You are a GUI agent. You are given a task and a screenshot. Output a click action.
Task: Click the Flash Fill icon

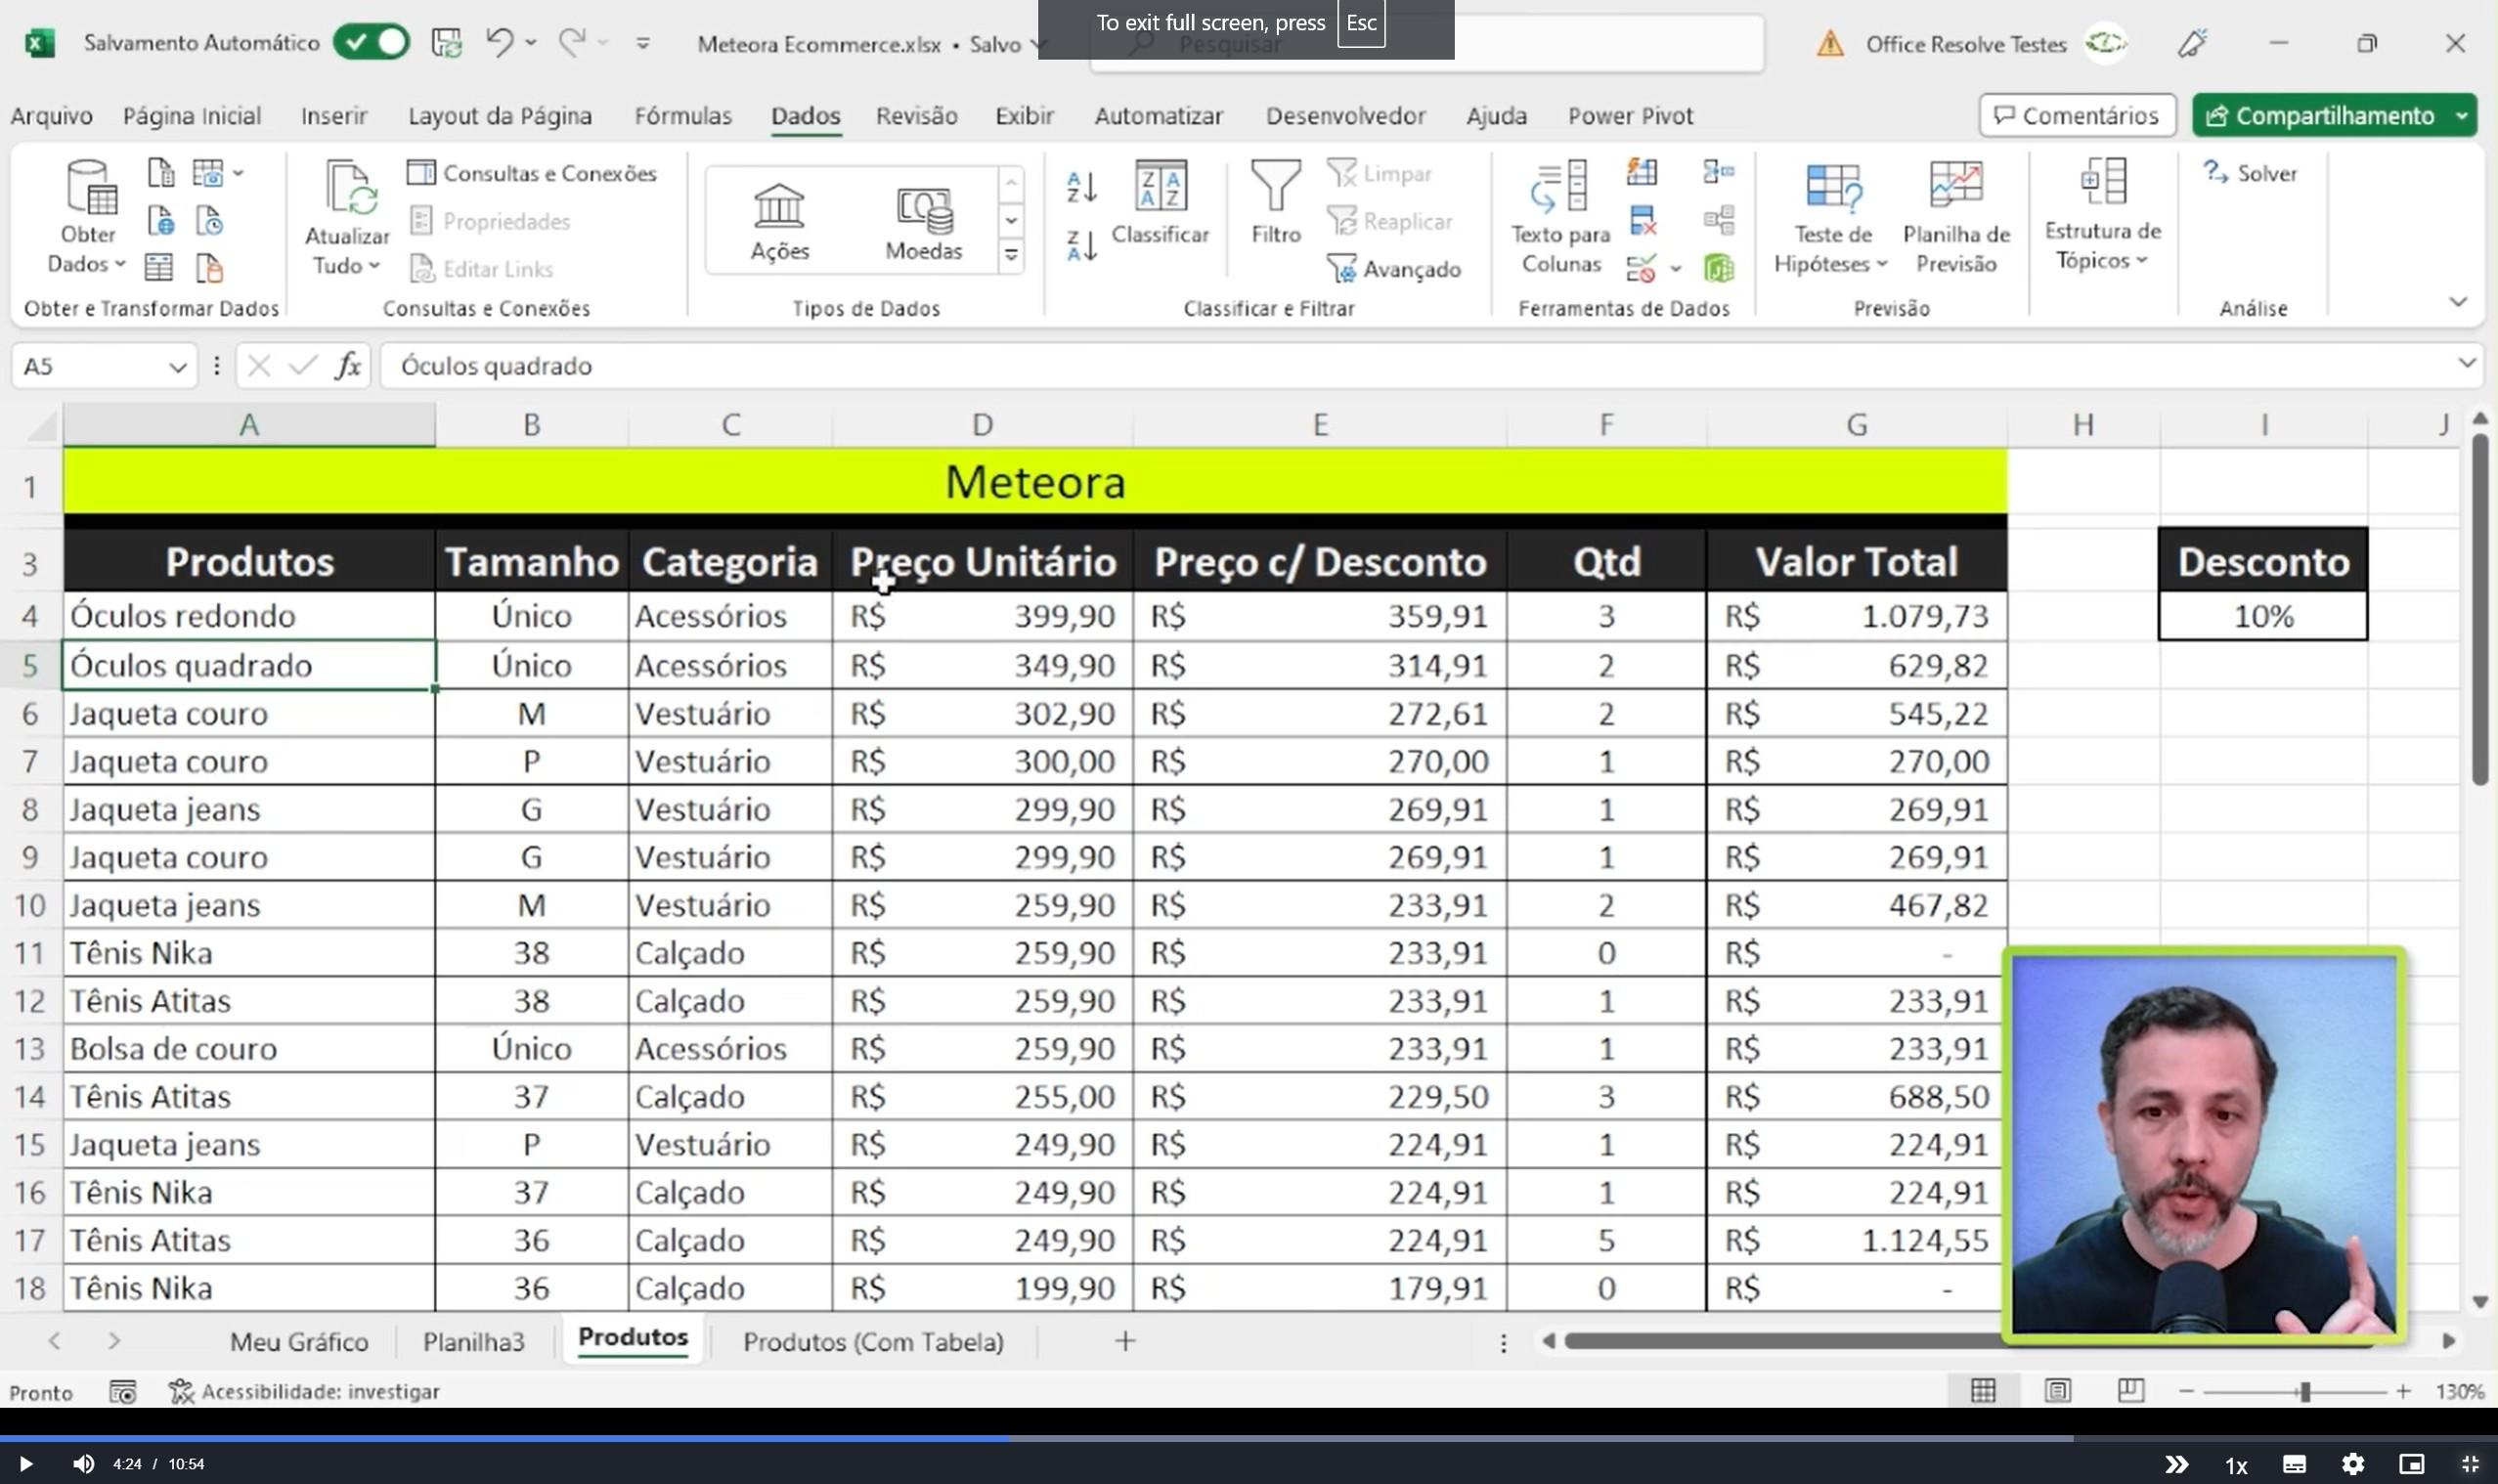point(1641,172)
